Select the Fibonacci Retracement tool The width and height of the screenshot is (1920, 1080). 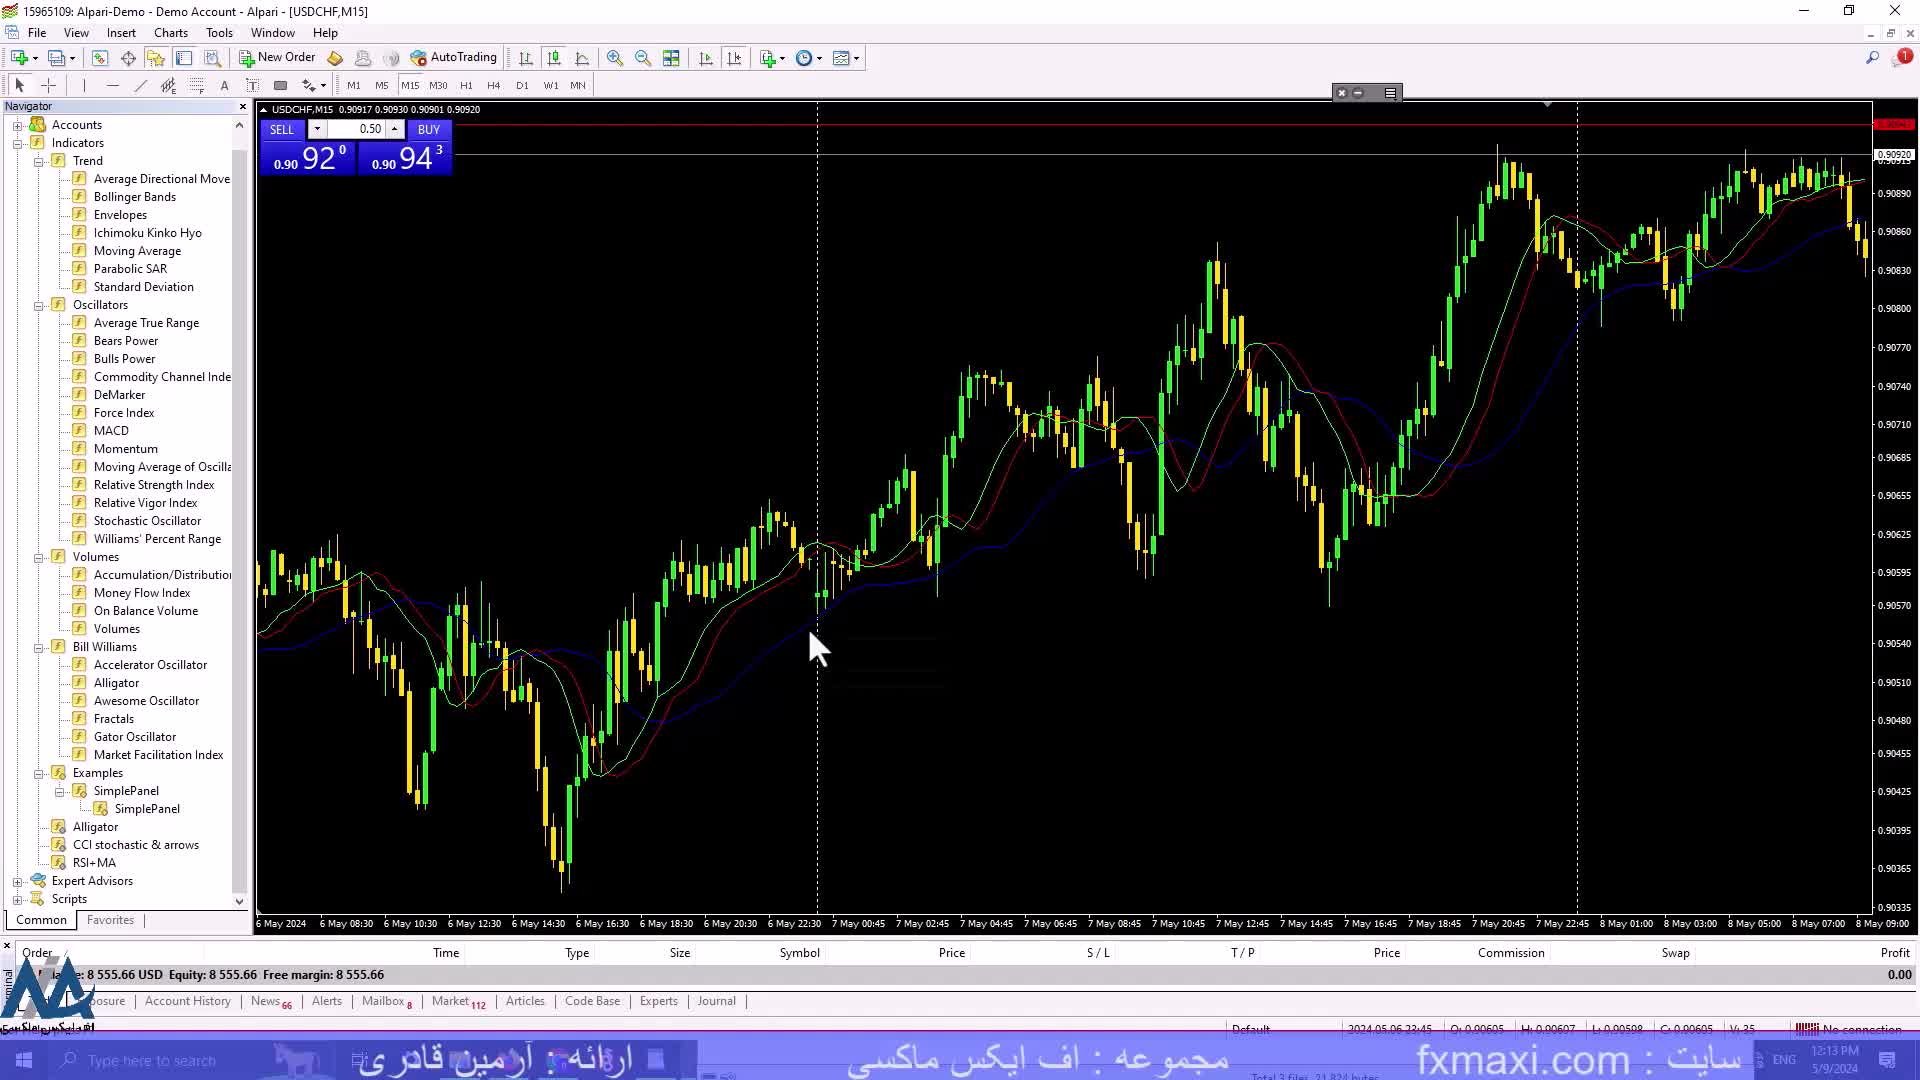coord(196,86)
